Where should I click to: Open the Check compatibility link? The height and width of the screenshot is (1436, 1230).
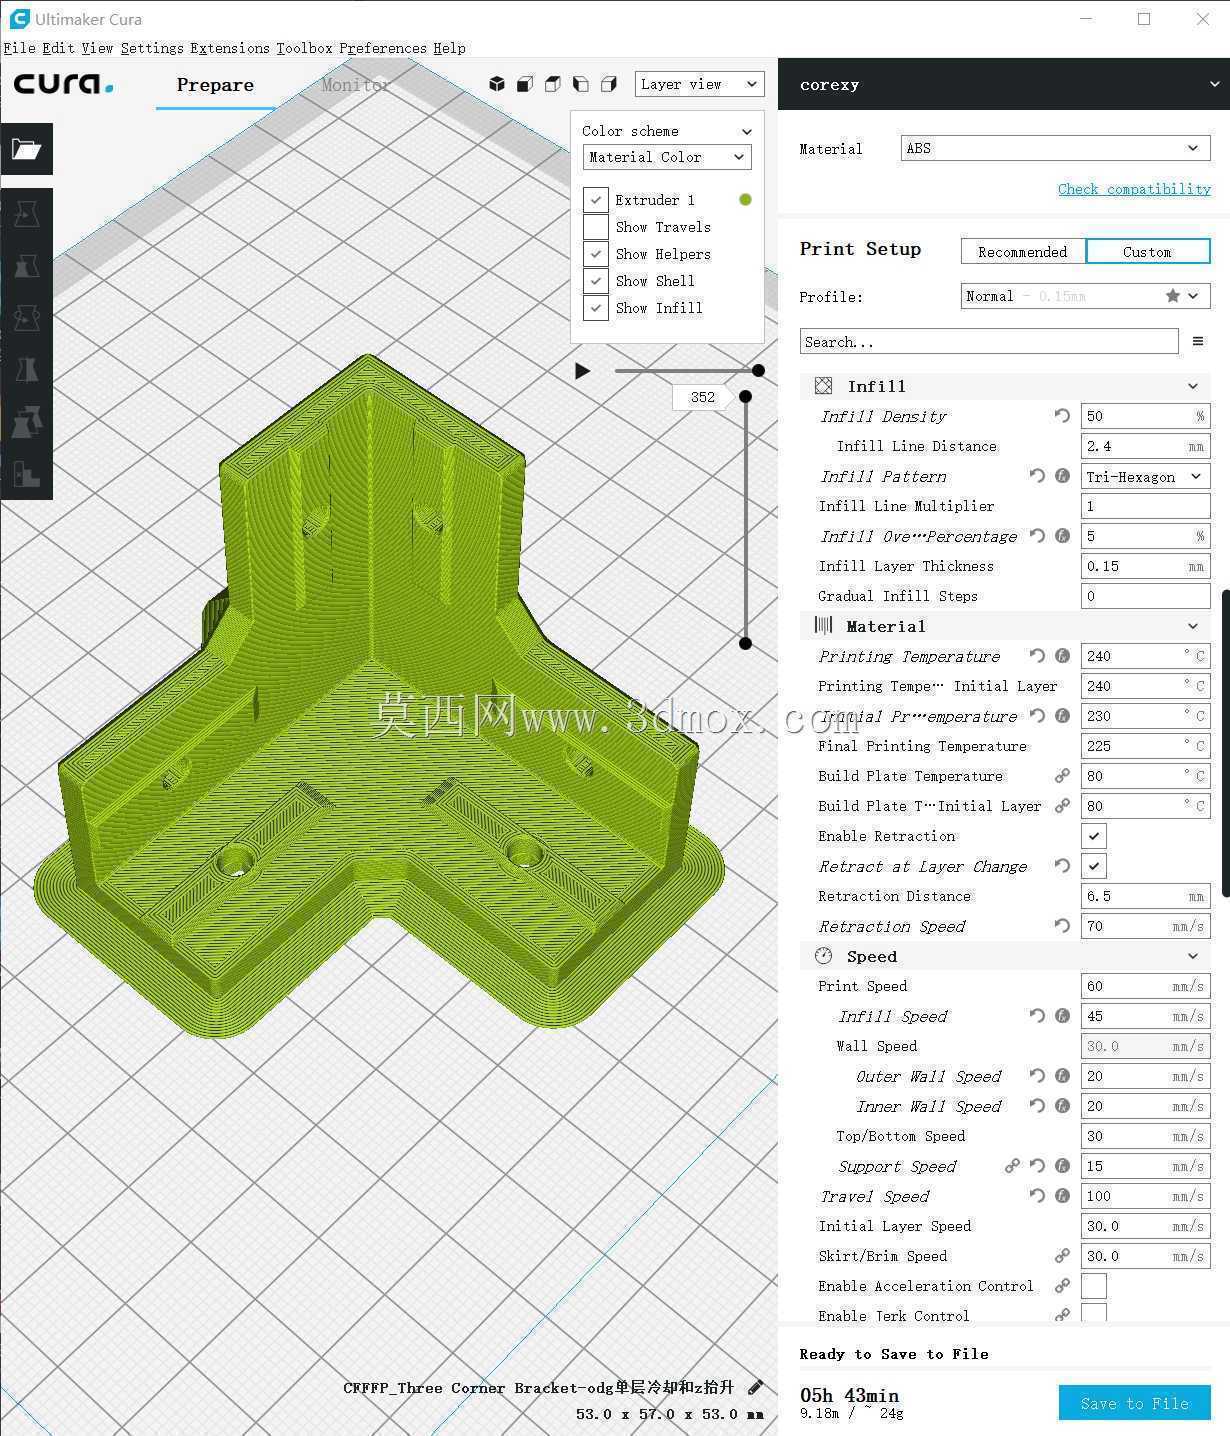tap(1134, 189)
